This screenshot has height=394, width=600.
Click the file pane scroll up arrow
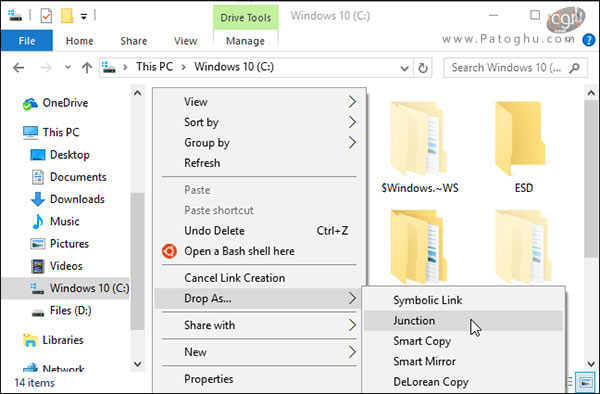tap(591, 93)
